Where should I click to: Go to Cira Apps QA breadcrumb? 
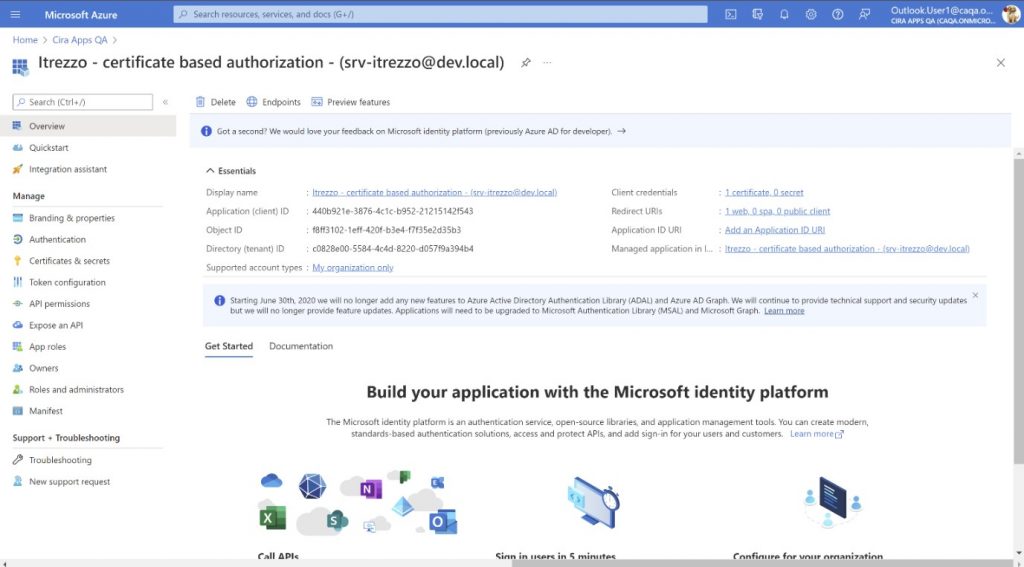[x=80, y=40]
